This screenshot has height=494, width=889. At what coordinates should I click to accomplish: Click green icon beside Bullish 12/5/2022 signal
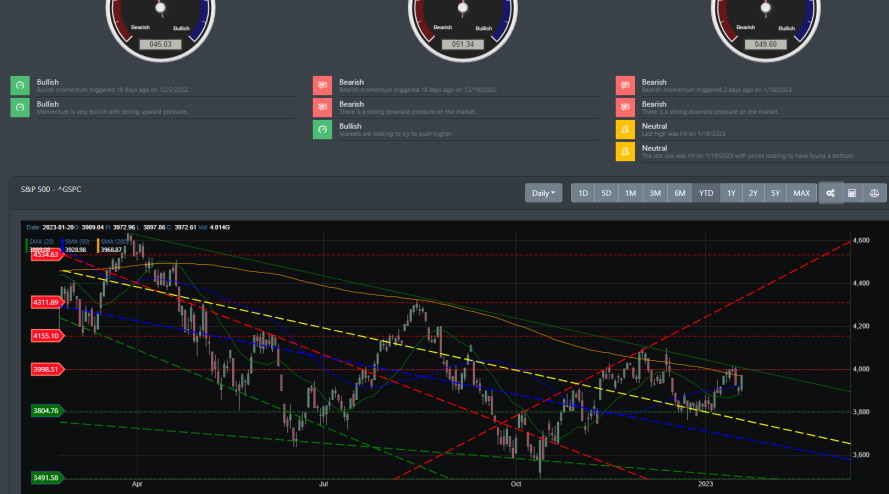coord(20,85)
